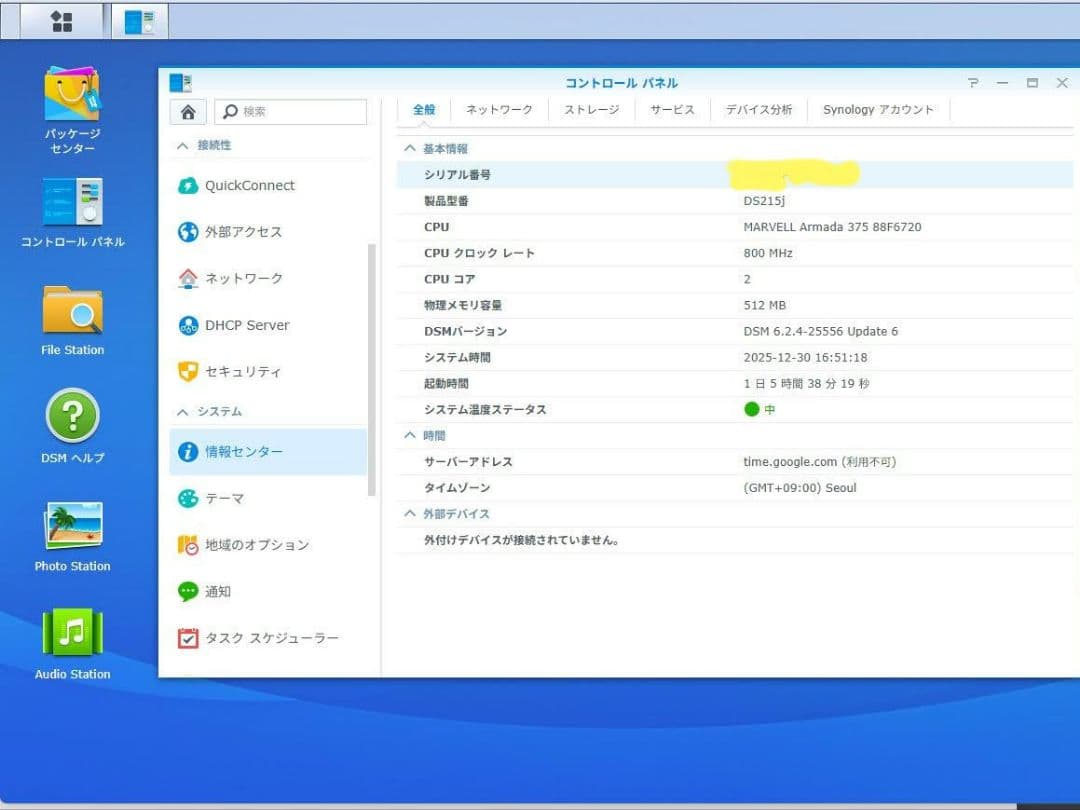
Task: Click inside the 検索 search field
Action: pos(290,109)
